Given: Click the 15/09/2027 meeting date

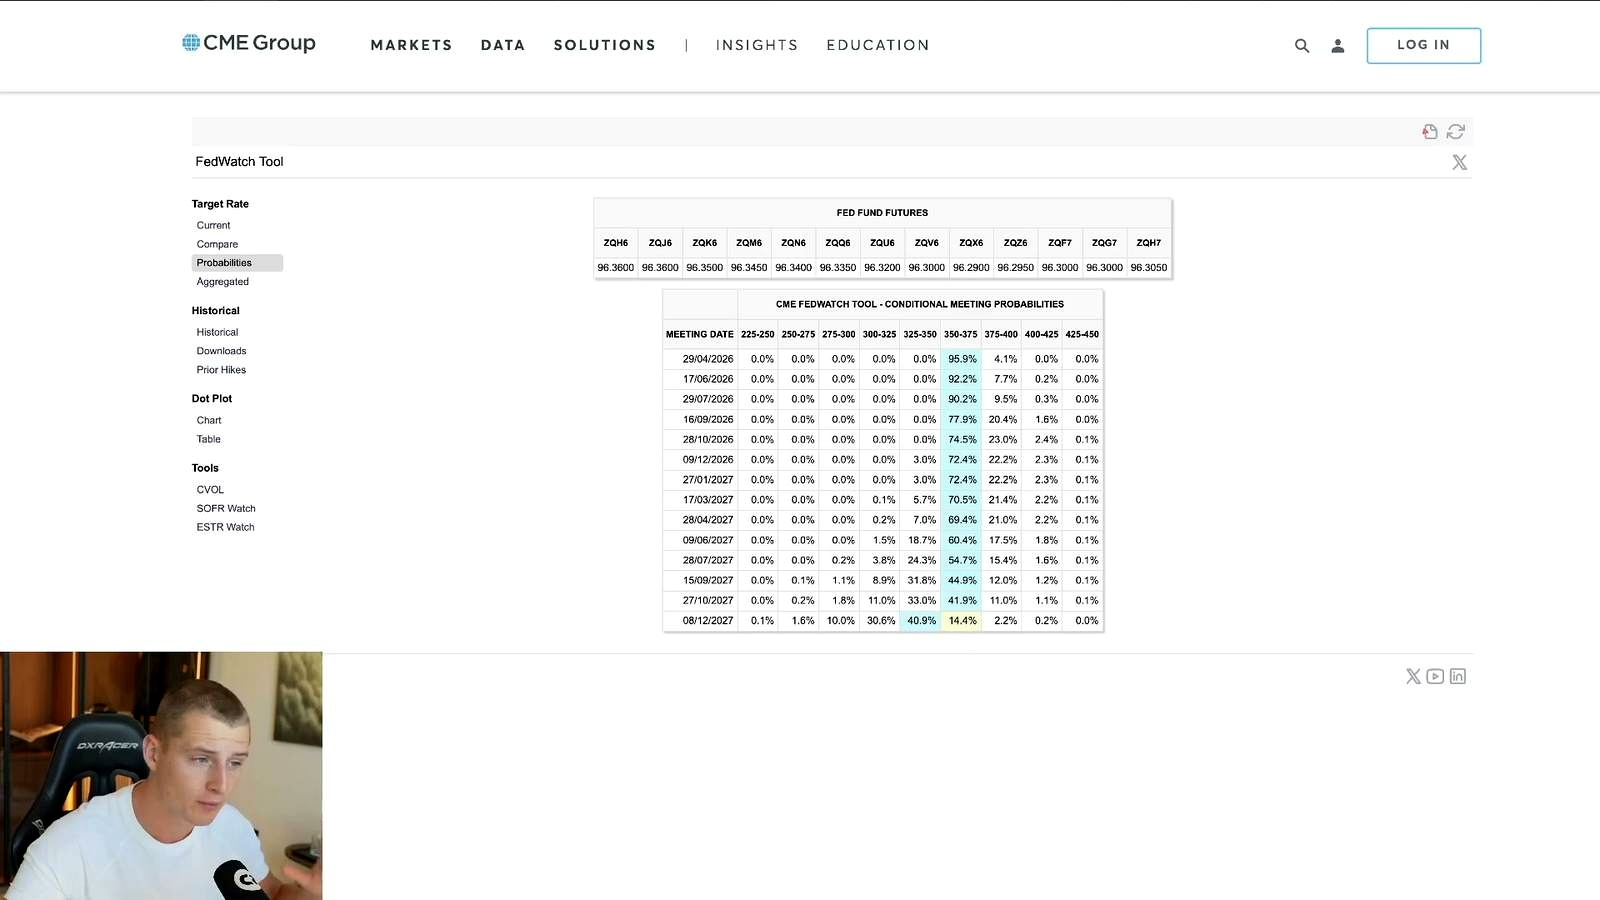Looking at the screenshot, I should (708, 581).
